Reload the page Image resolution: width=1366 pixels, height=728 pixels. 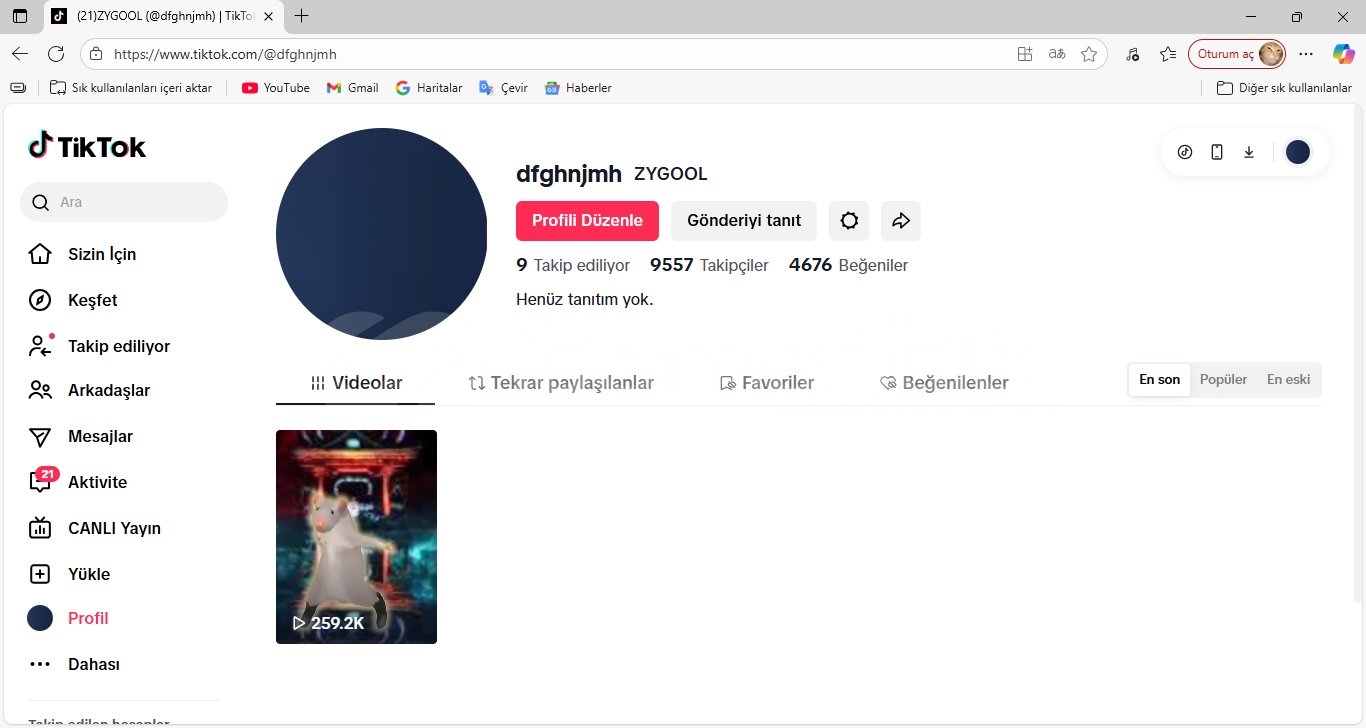[x=56, y=54]
